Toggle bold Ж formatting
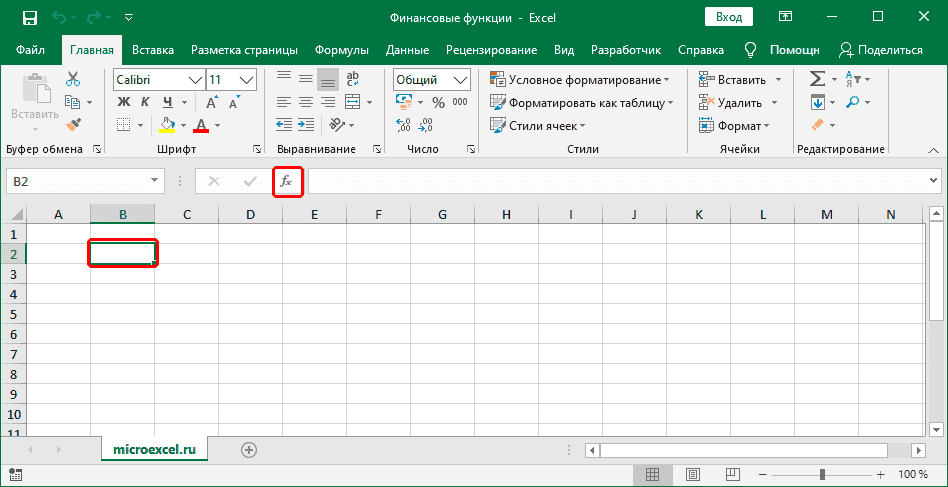 coord(124,102)
